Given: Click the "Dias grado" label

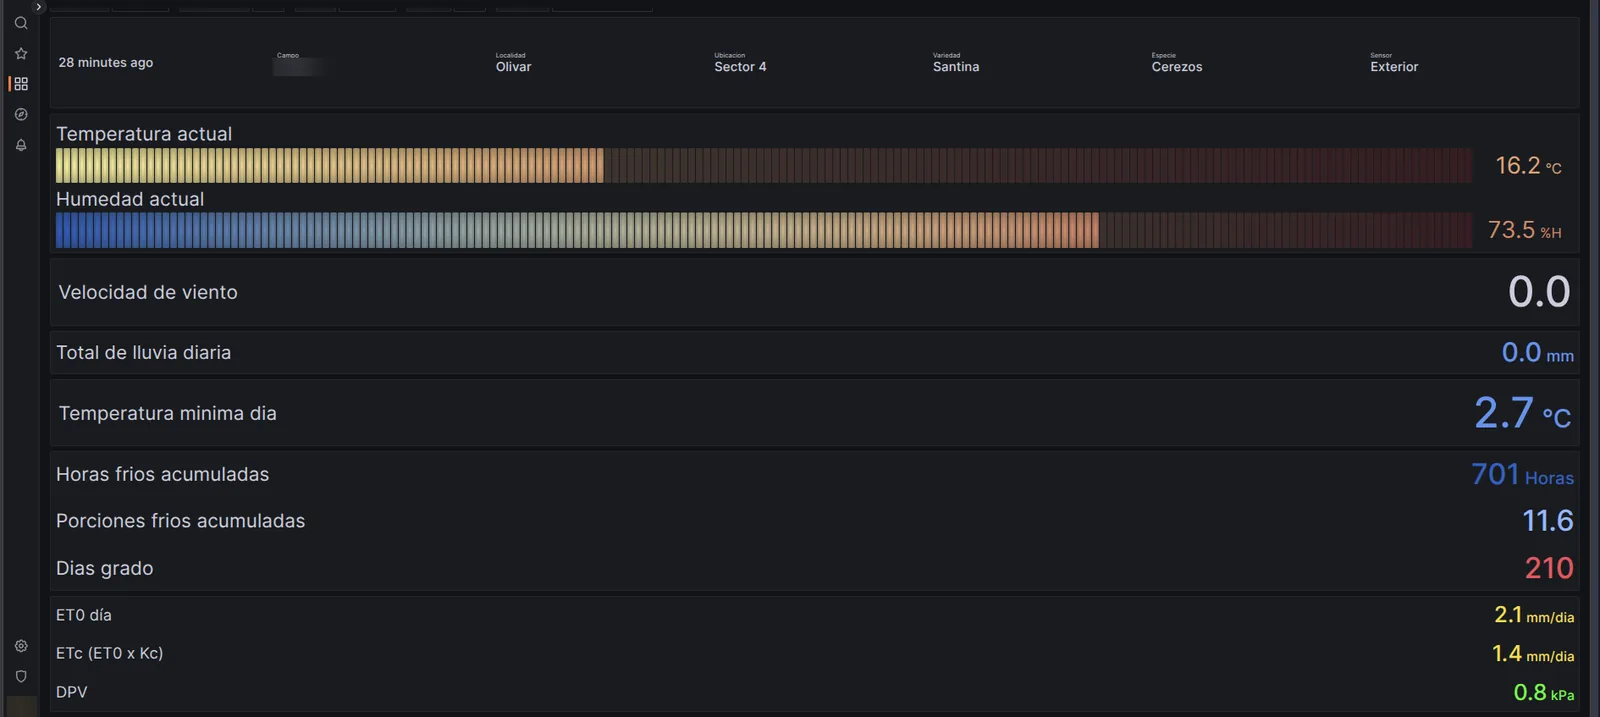Looking at the screenshot, I should [105, 568].
